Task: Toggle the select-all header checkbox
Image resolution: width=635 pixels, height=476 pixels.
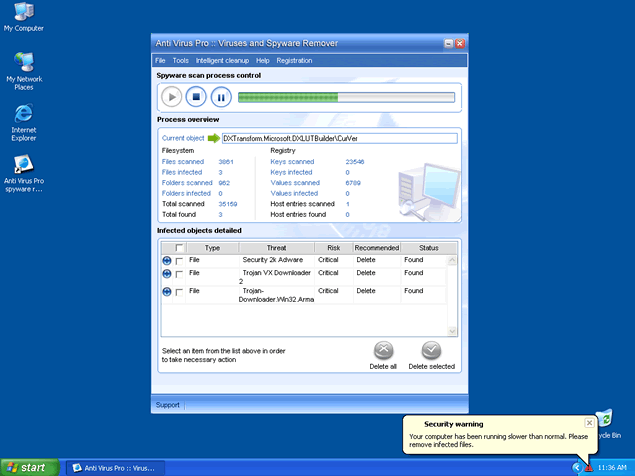Action: click(x=180, y=248)
